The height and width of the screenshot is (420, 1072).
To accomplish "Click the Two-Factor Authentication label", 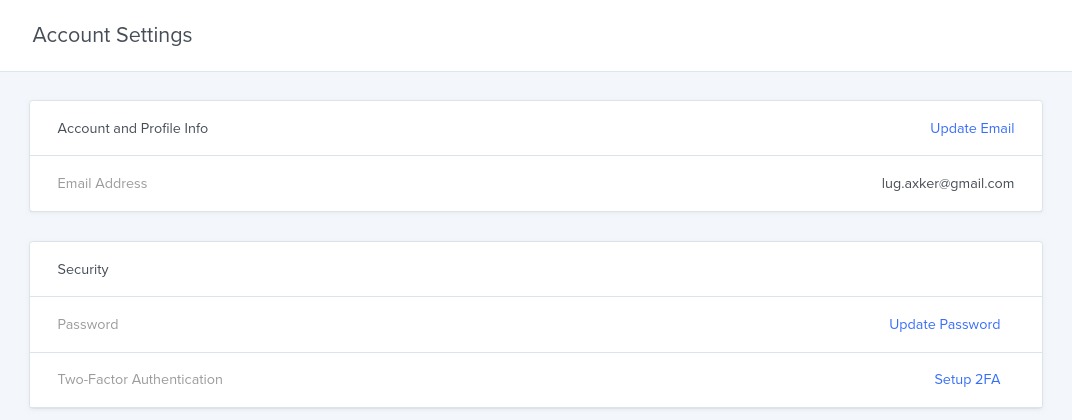I will tap(140, 379).
